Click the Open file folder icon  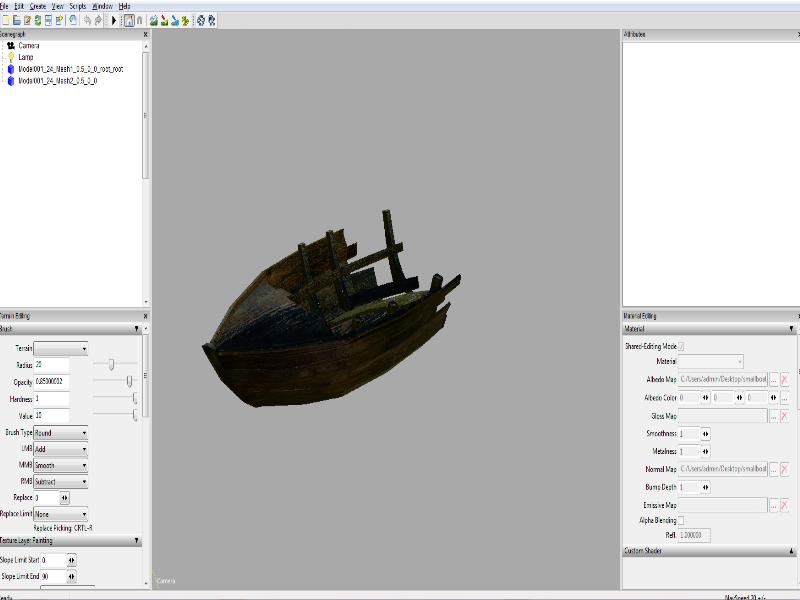(x=17, y=20)
